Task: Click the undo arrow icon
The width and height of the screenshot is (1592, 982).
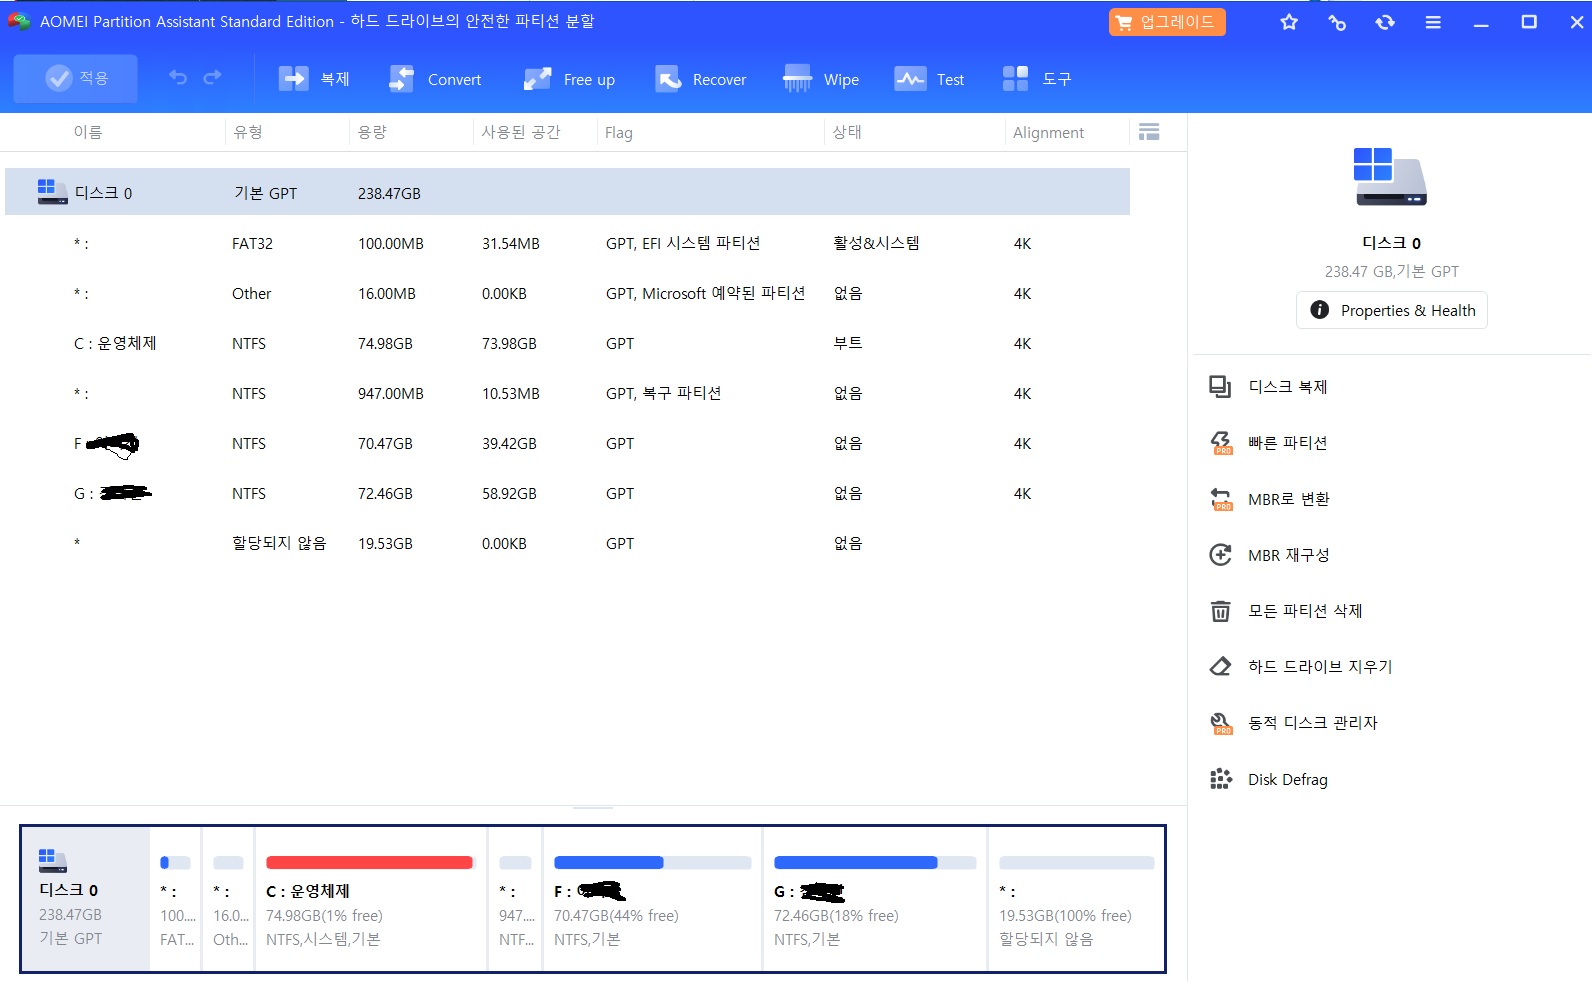Action: point(178,77)
